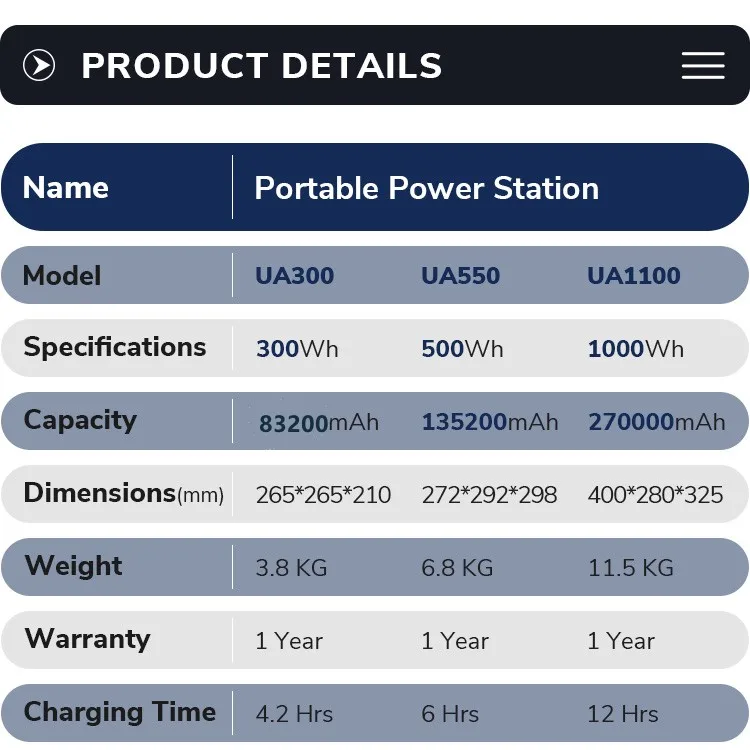Click the Charging Time row label
This screenshot has height=750, width=750.
(119, 712)
